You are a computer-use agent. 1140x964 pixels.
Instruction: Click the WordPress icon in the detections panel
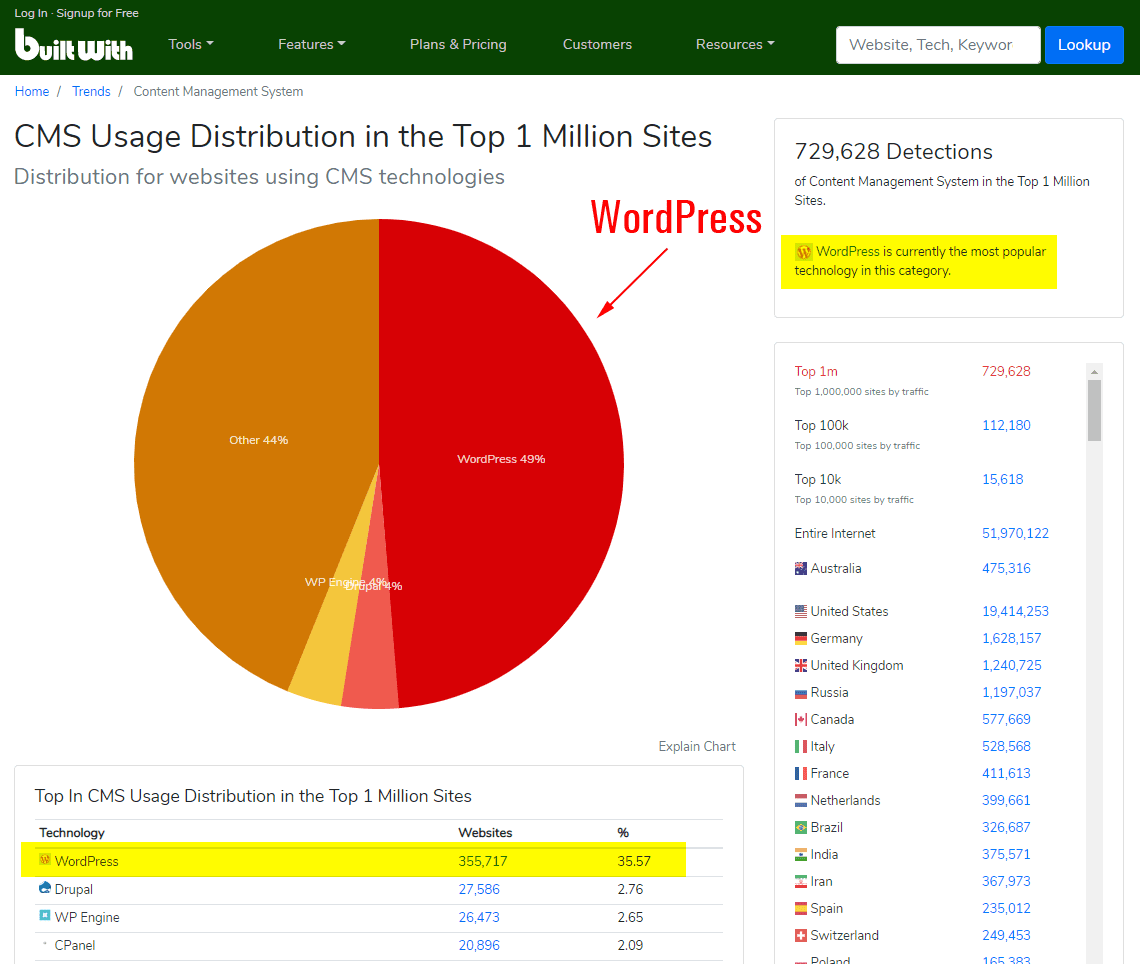coord(803,252)
